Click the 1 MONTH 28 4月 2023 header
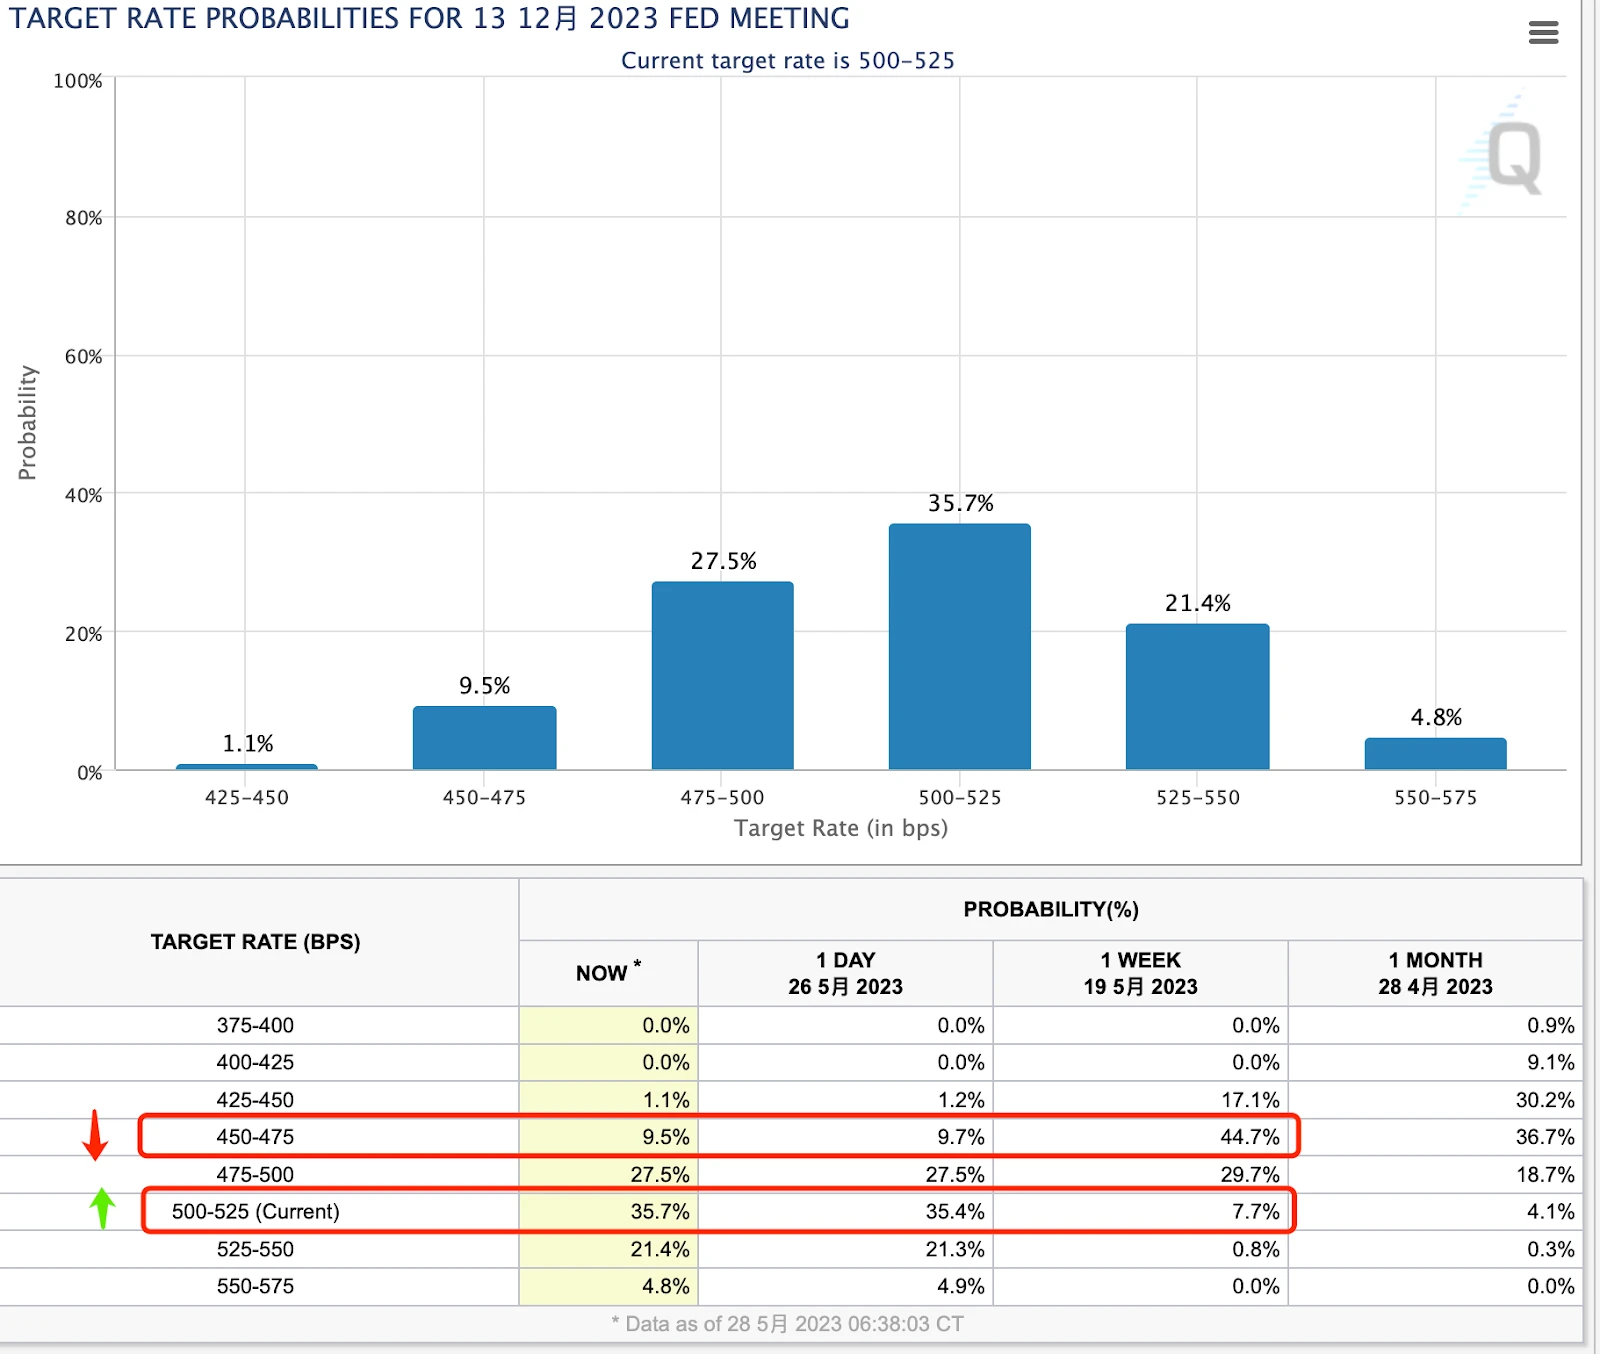1600x1354 pixels. coord(1436,973)
